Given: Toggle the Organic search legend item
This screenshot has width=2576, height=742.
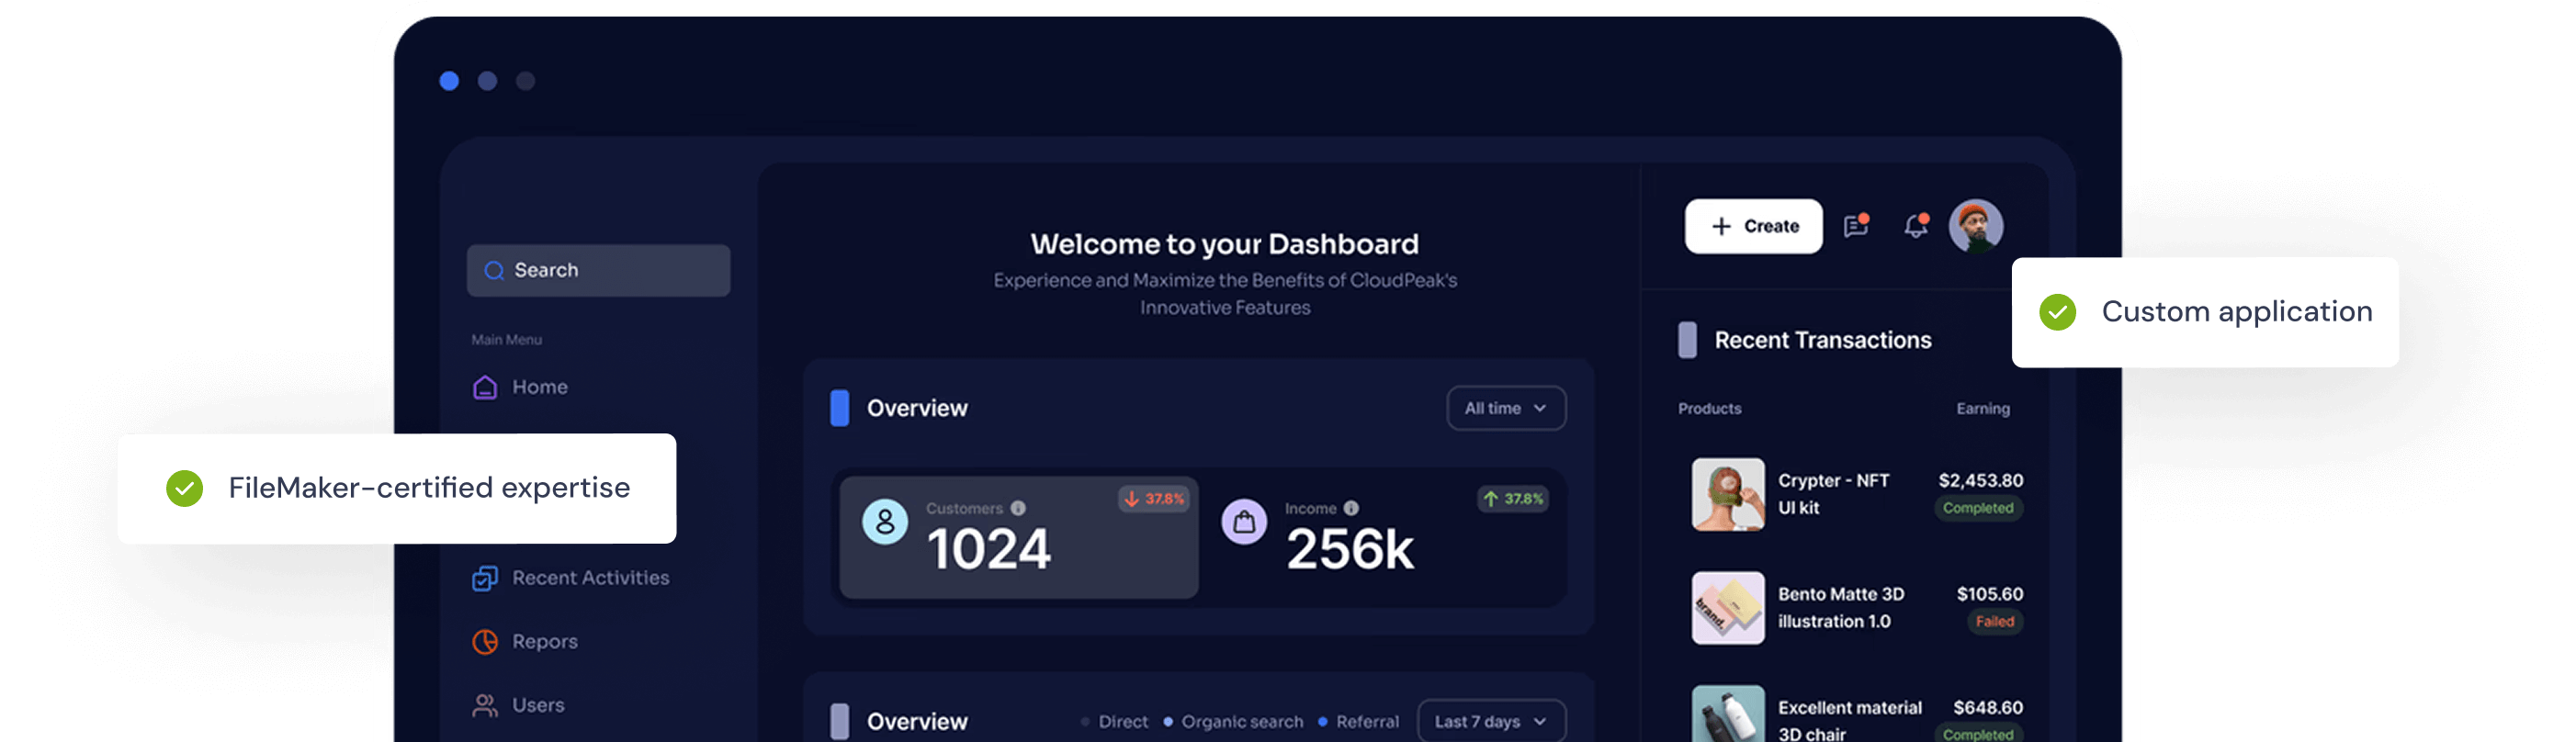Looking at the screenshot, I should coord(1233,722).
